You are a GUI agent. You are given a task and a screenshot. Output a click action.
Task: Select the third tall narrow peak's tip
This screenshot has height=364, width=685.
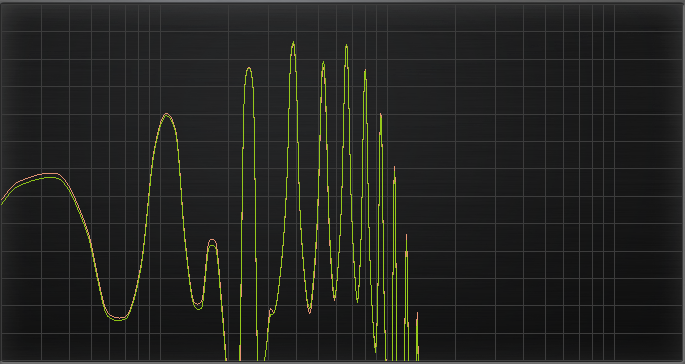pyautogui.click(x=323, y=62)
